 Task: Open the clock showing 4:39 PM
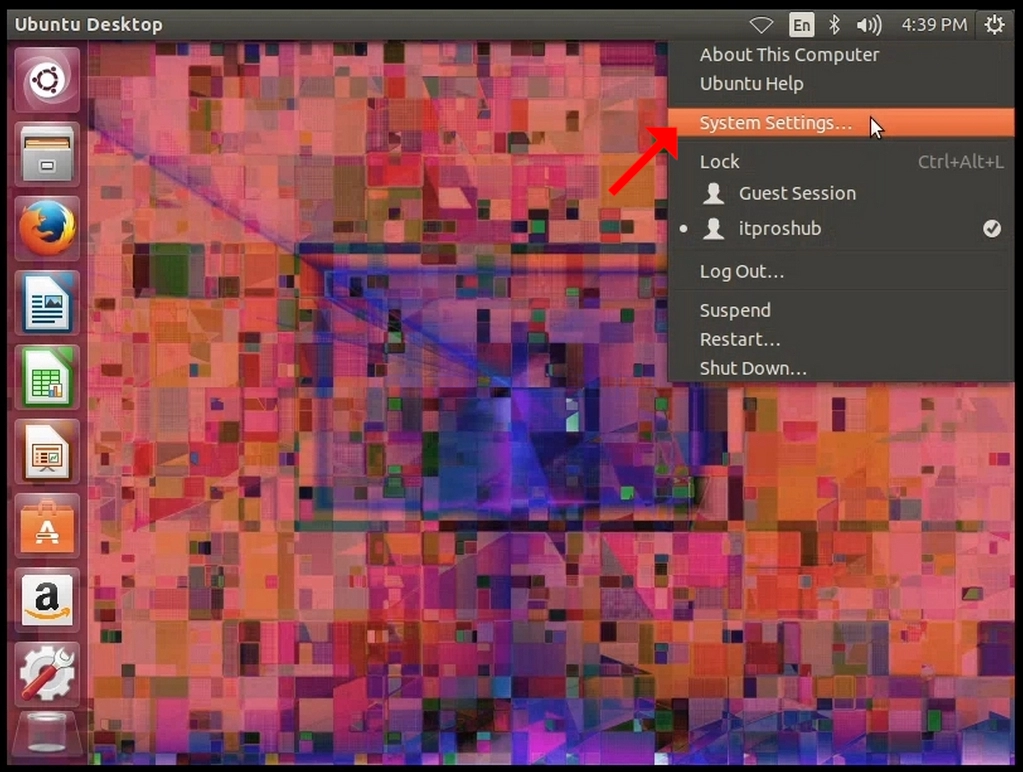coord(934,25)
